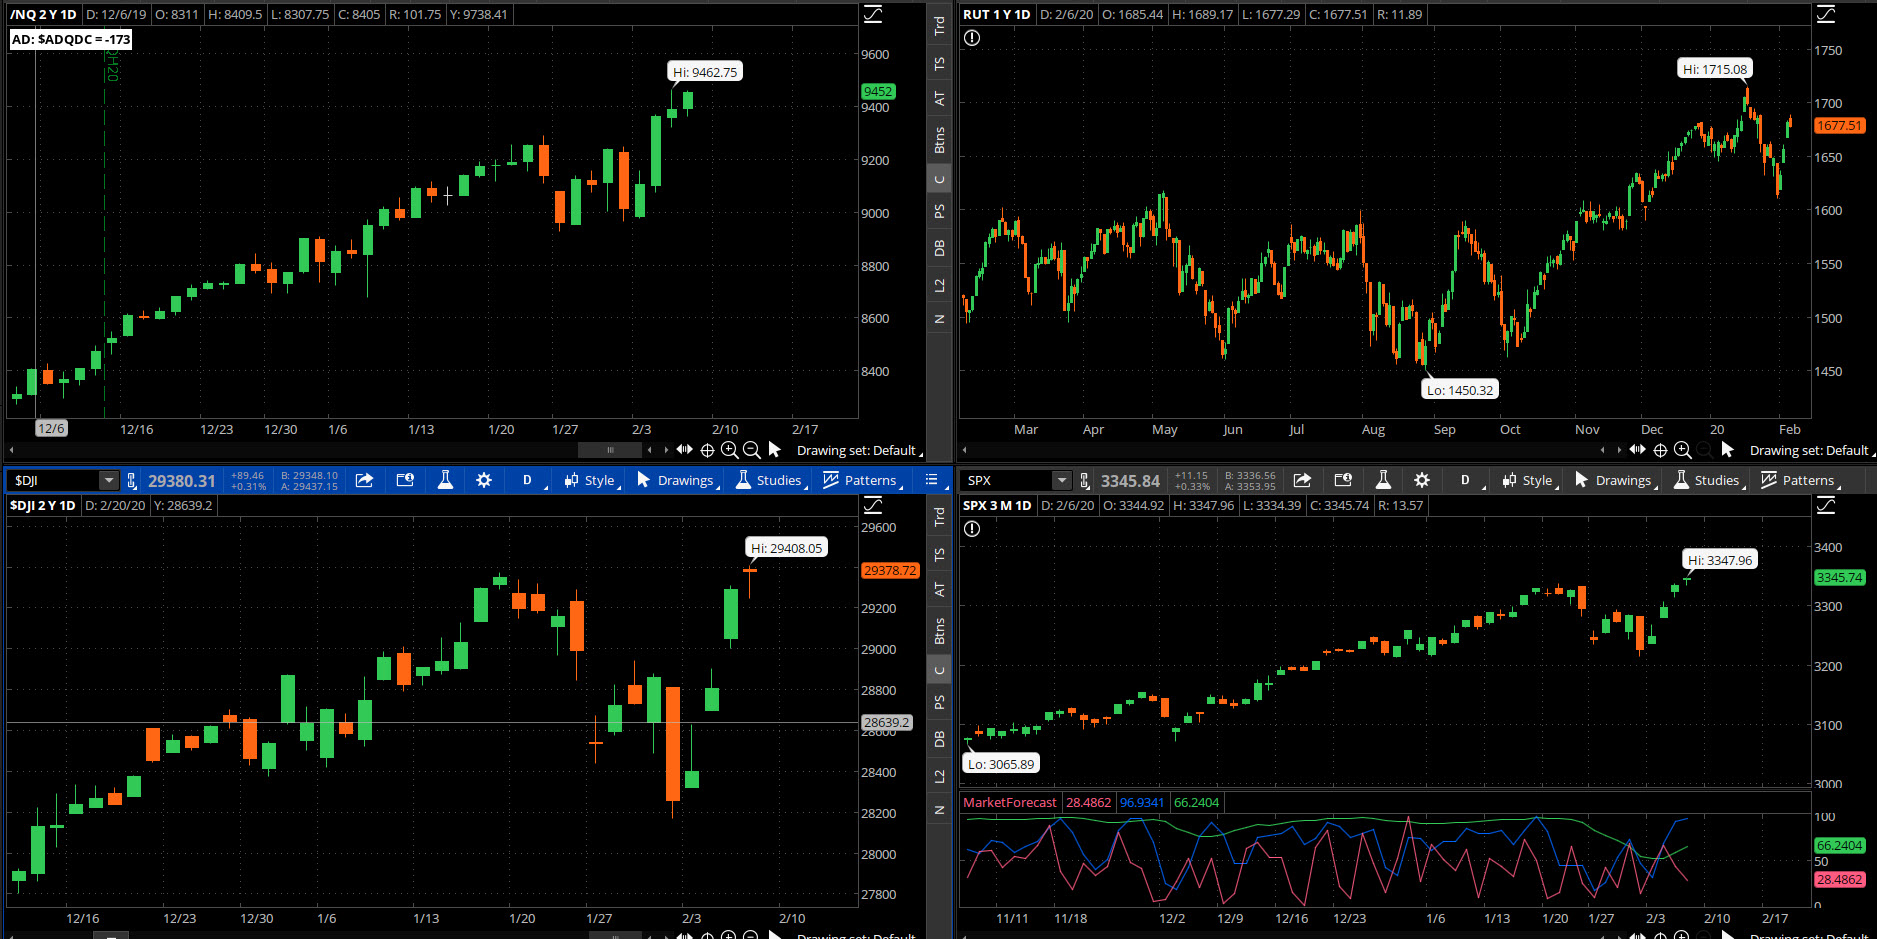The image size is (1877, 939).
Task: Open chart info camera icon on $DJI toolbar
Action: tap(405, 480)
